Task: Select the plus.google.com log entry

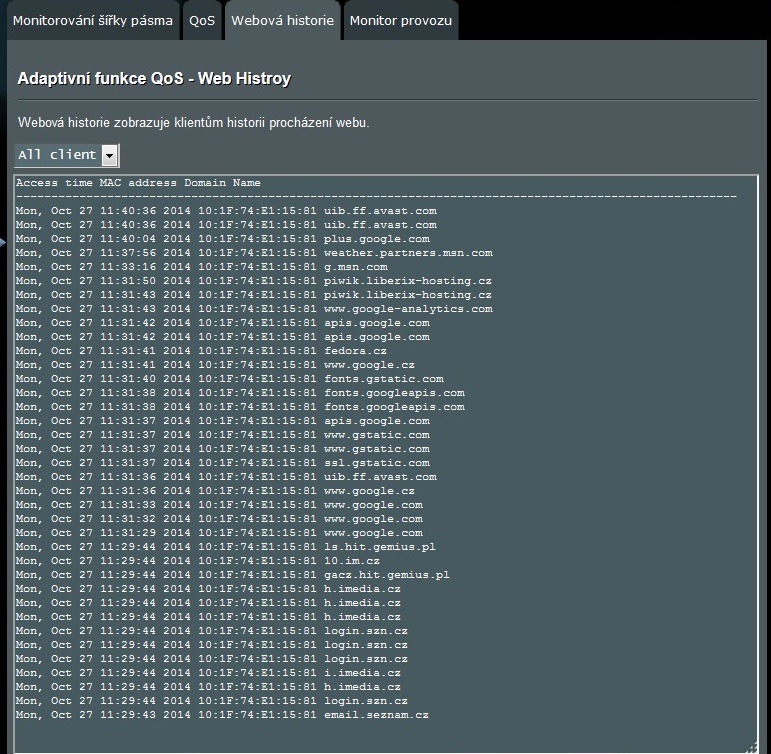Action: 223,239
